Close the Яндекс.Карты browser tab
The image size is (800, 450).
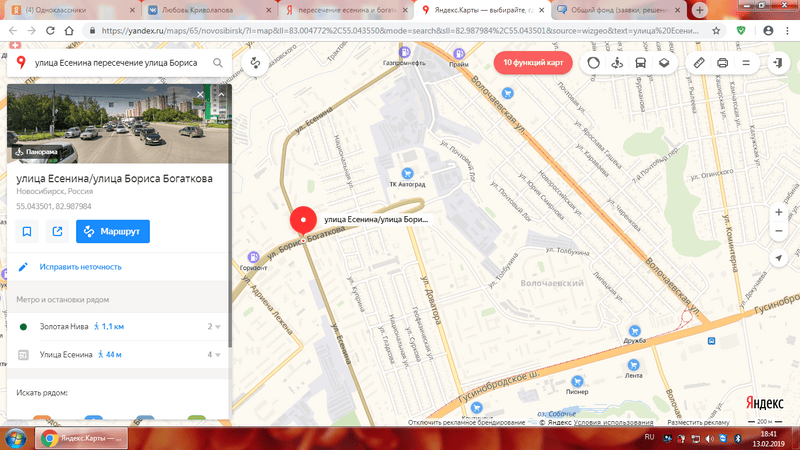point(541,10)
